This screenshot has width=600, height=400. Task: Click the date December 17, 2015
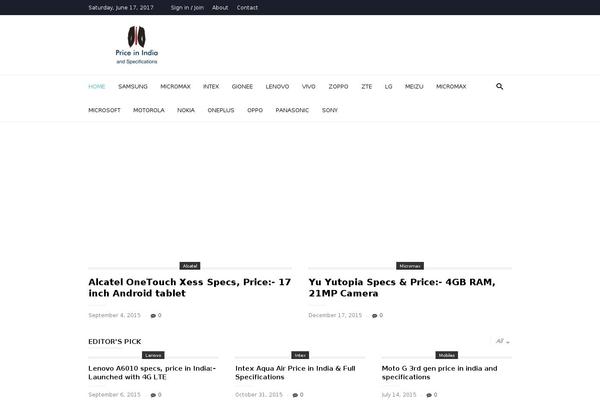pyautogui.click(x=335, y=315)
